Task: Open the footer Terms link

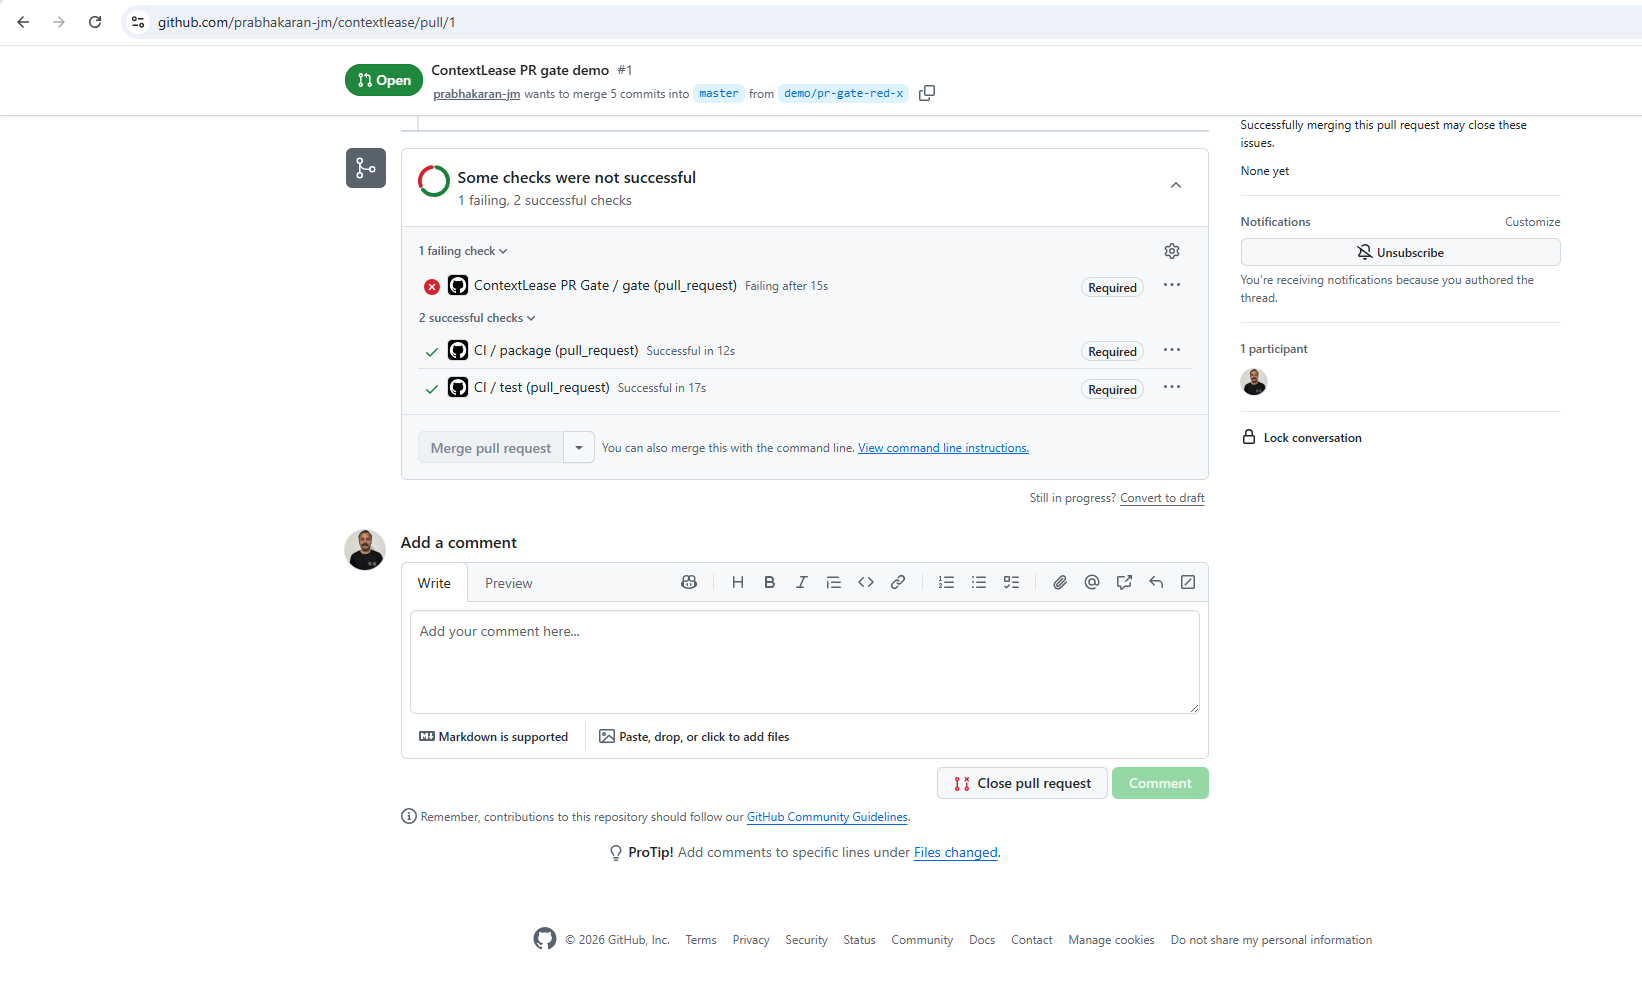Action: (x=700, y=940)
